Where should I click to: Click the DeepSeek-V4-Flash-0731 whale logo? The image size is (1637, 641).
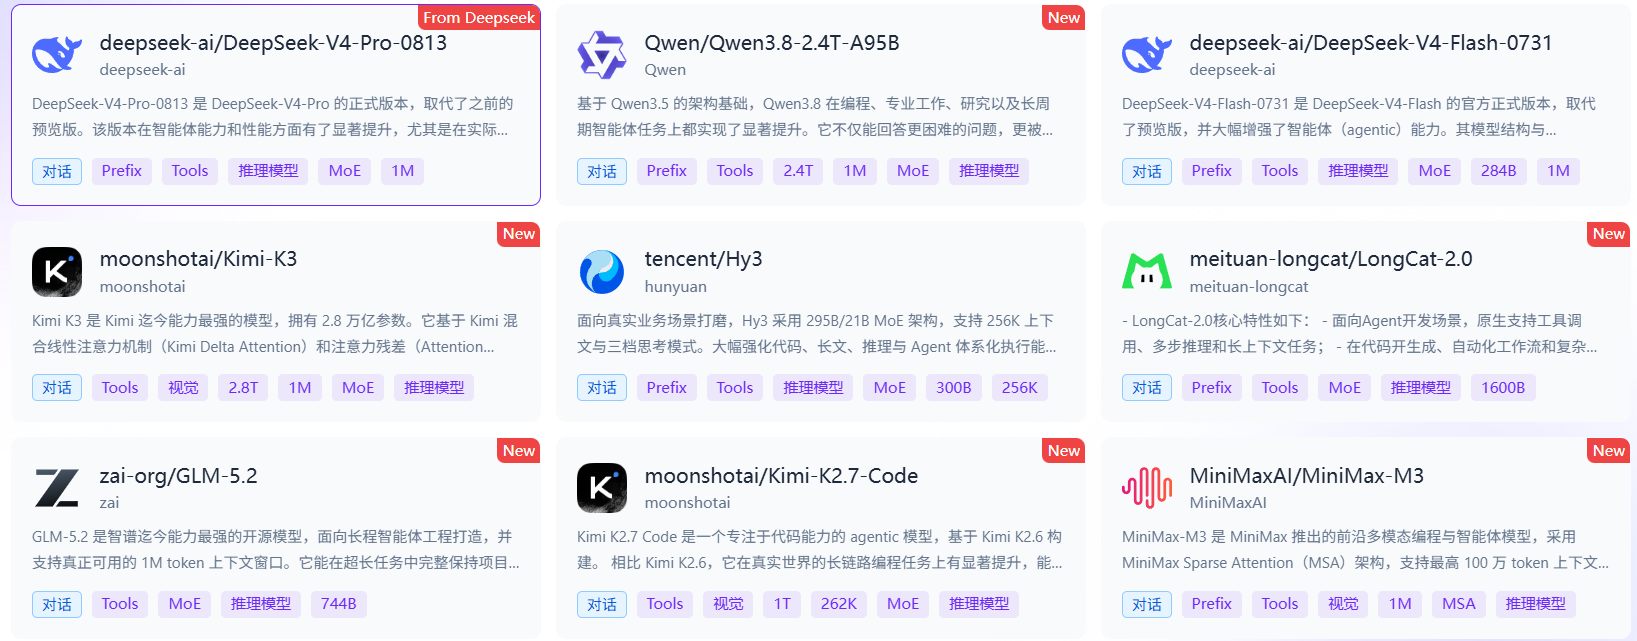point(1147,55)
